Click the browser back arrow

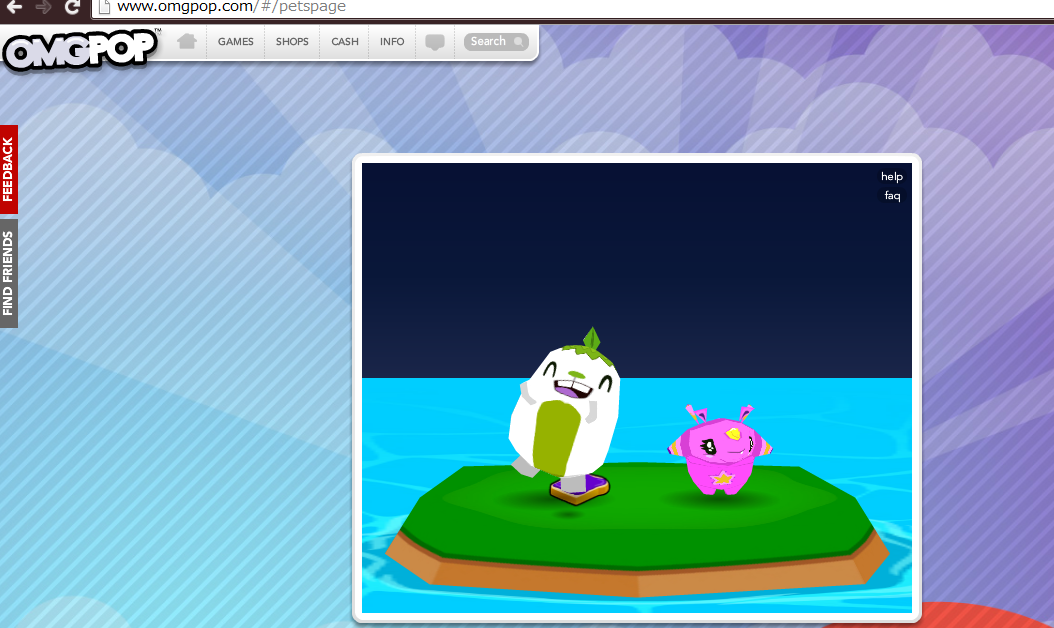[14, 7]
